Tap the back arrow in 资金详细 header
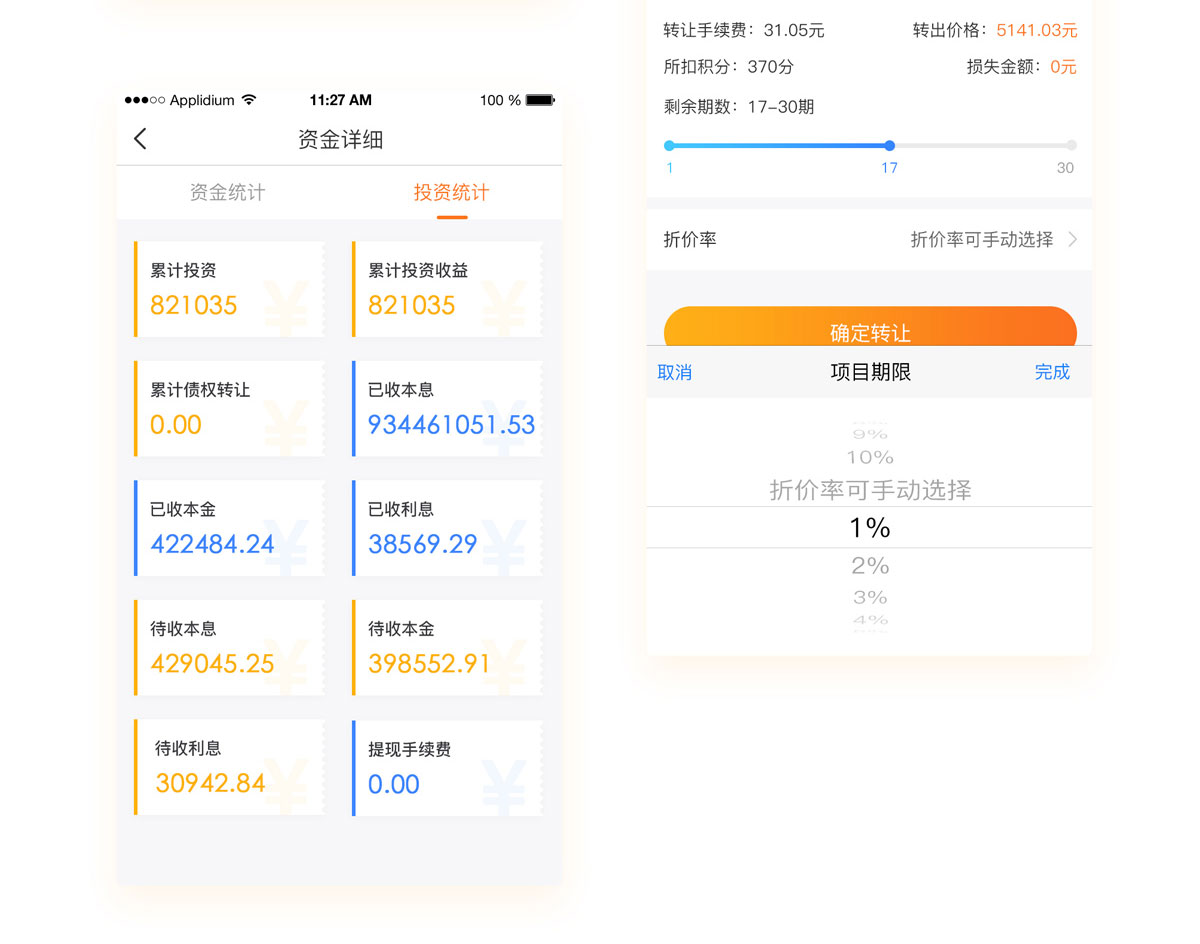This screenshot has height=944, width=1200. [x=140, y=139]
